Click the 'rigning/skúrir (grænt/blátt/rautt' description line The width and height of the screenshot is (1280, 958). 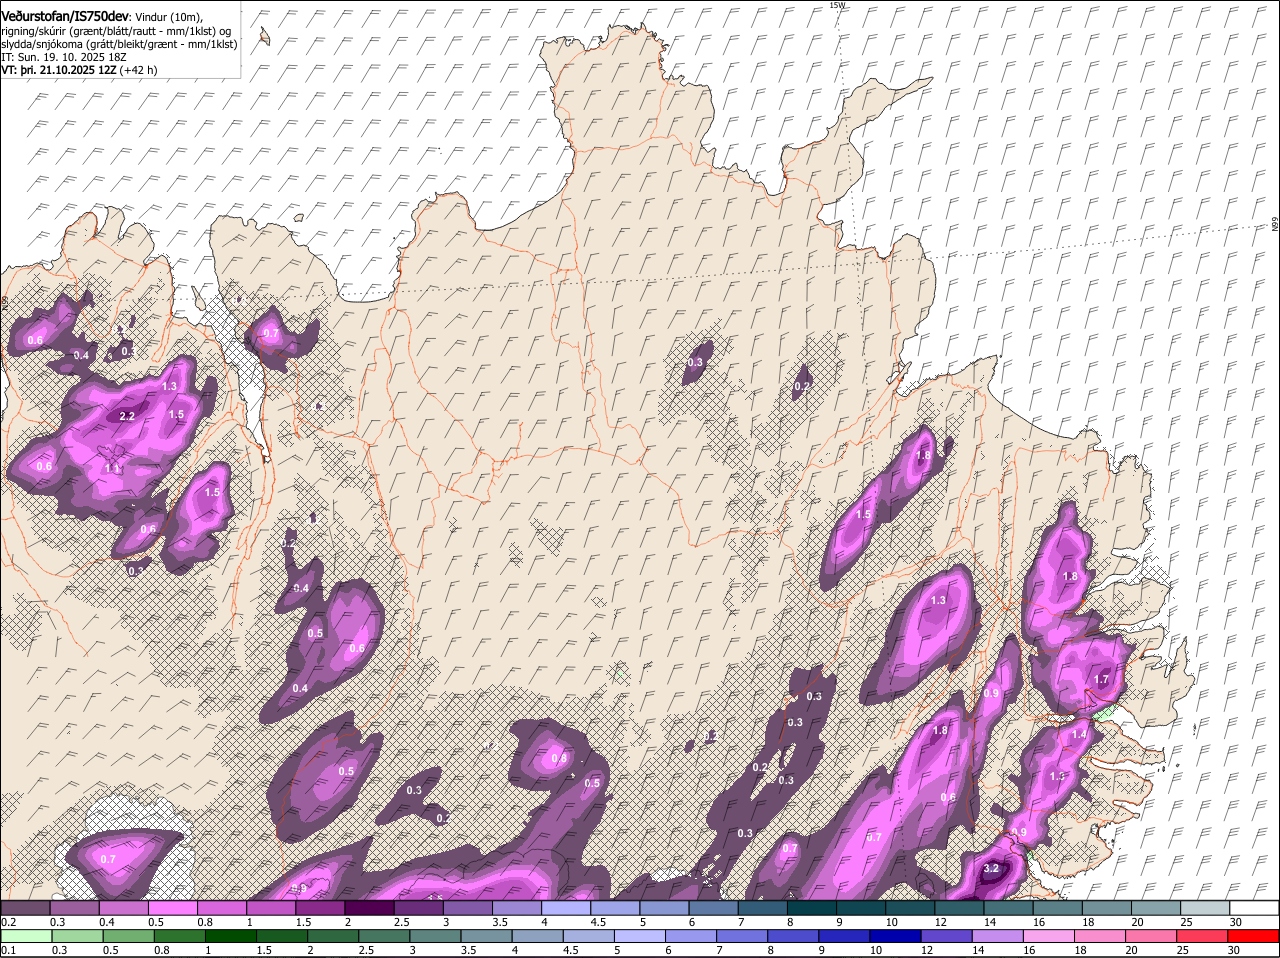pyautogui.click(x=116, y=31)
